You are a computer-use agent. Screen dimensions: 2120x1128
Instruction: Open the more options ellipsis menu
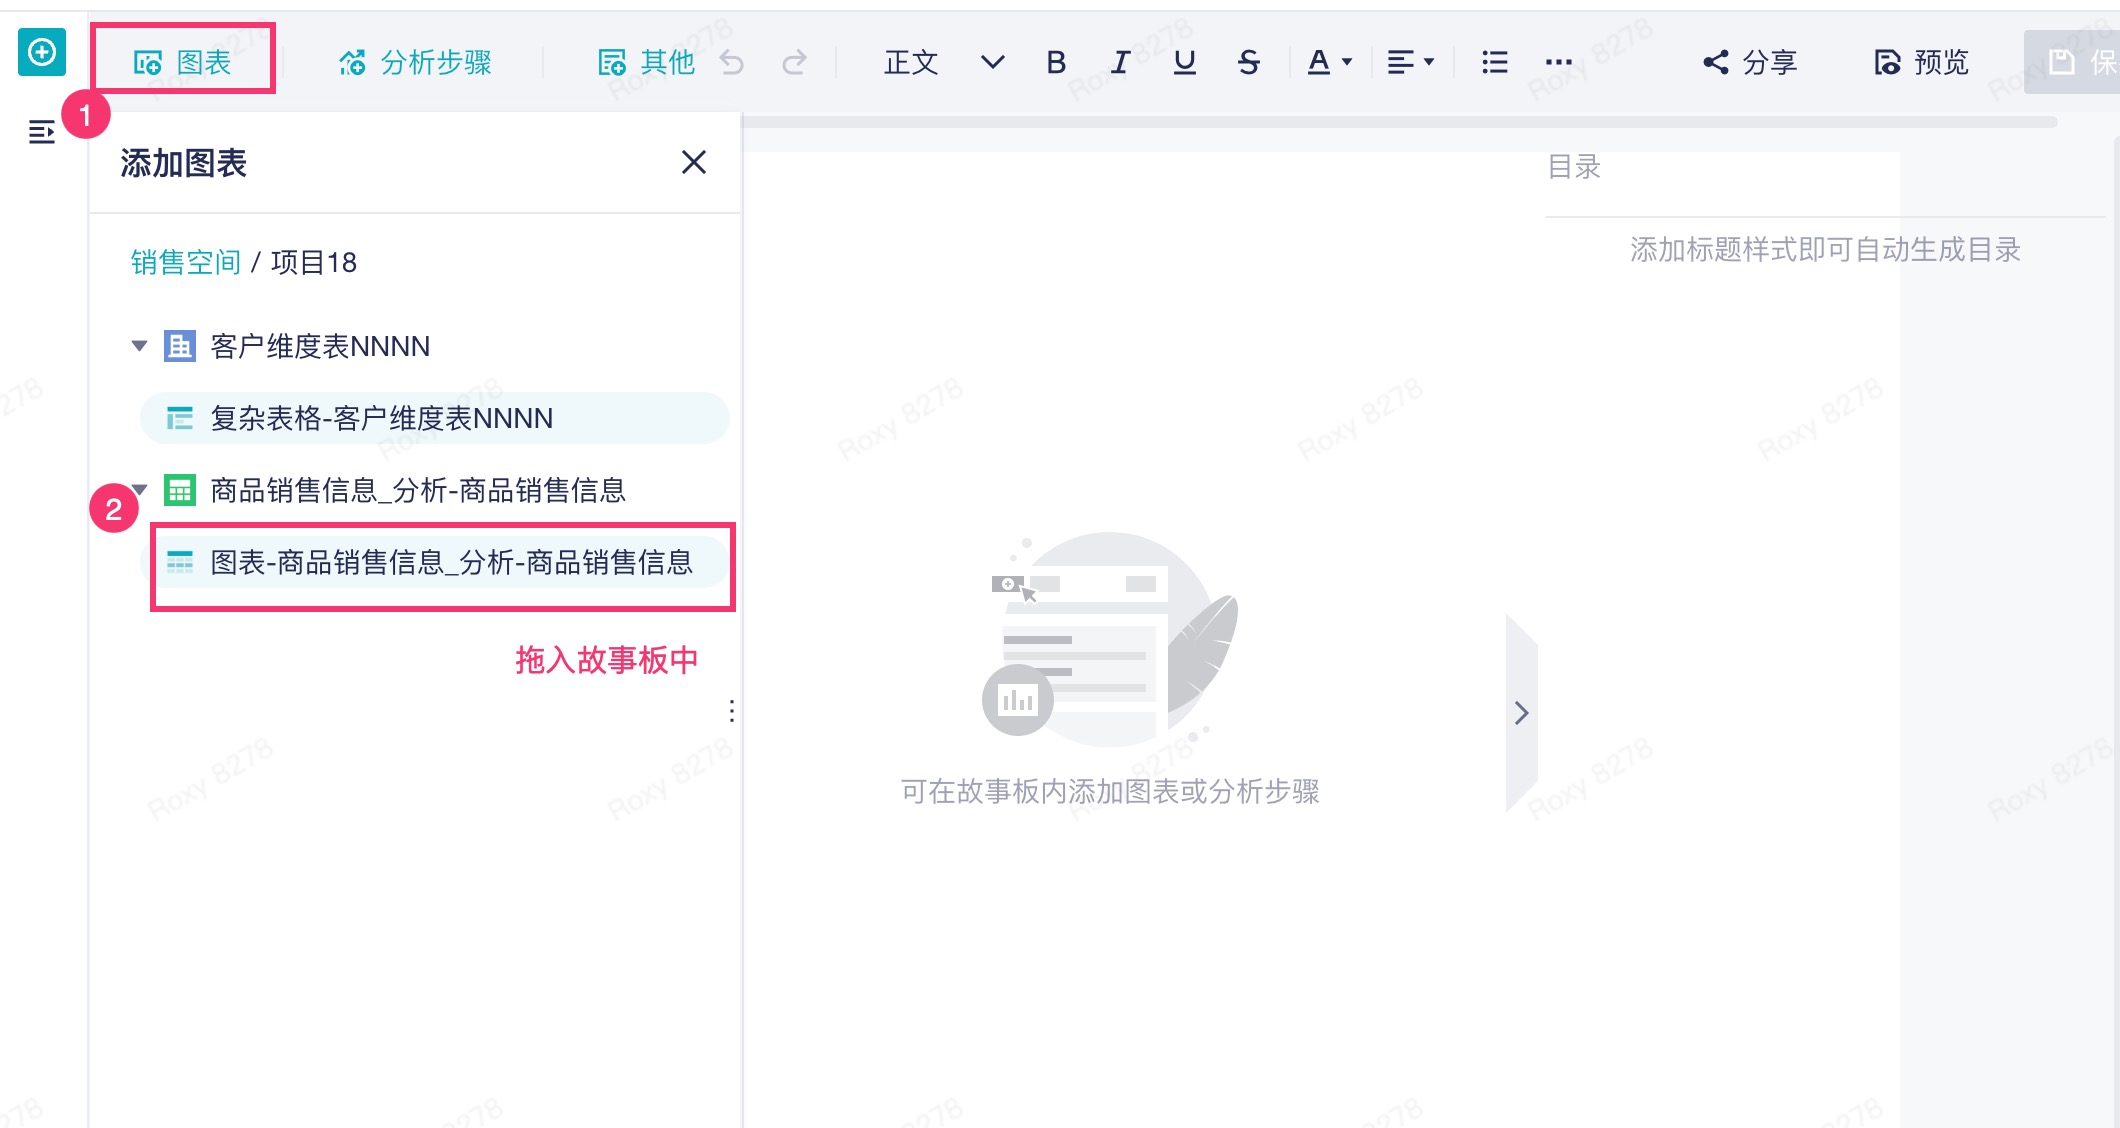pos(1558,63)
